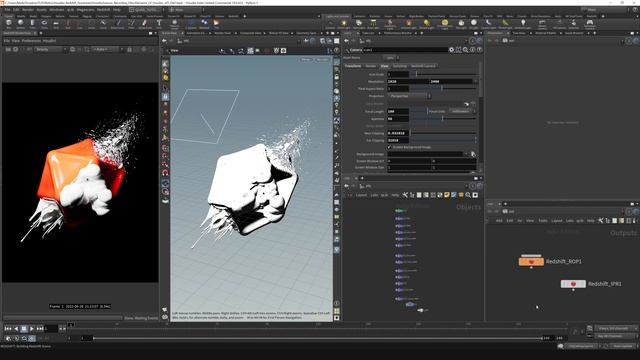640x360 pixels.
Task: Select the Box shelf tool
Action: (9, 24)
